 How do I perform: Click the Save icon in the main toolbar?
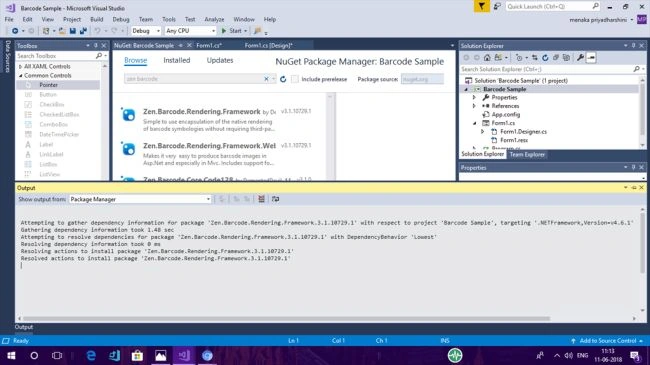pos(73,31)
